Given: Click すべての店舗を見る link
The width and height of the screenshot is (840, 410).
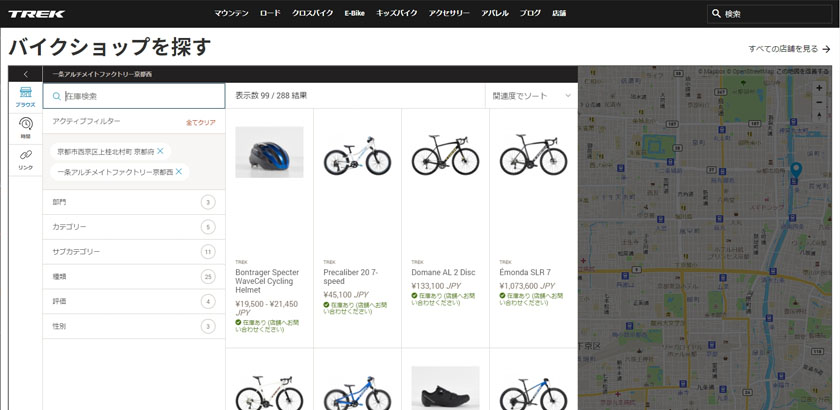Looking at the screenshot, I should tap(783, 49).
